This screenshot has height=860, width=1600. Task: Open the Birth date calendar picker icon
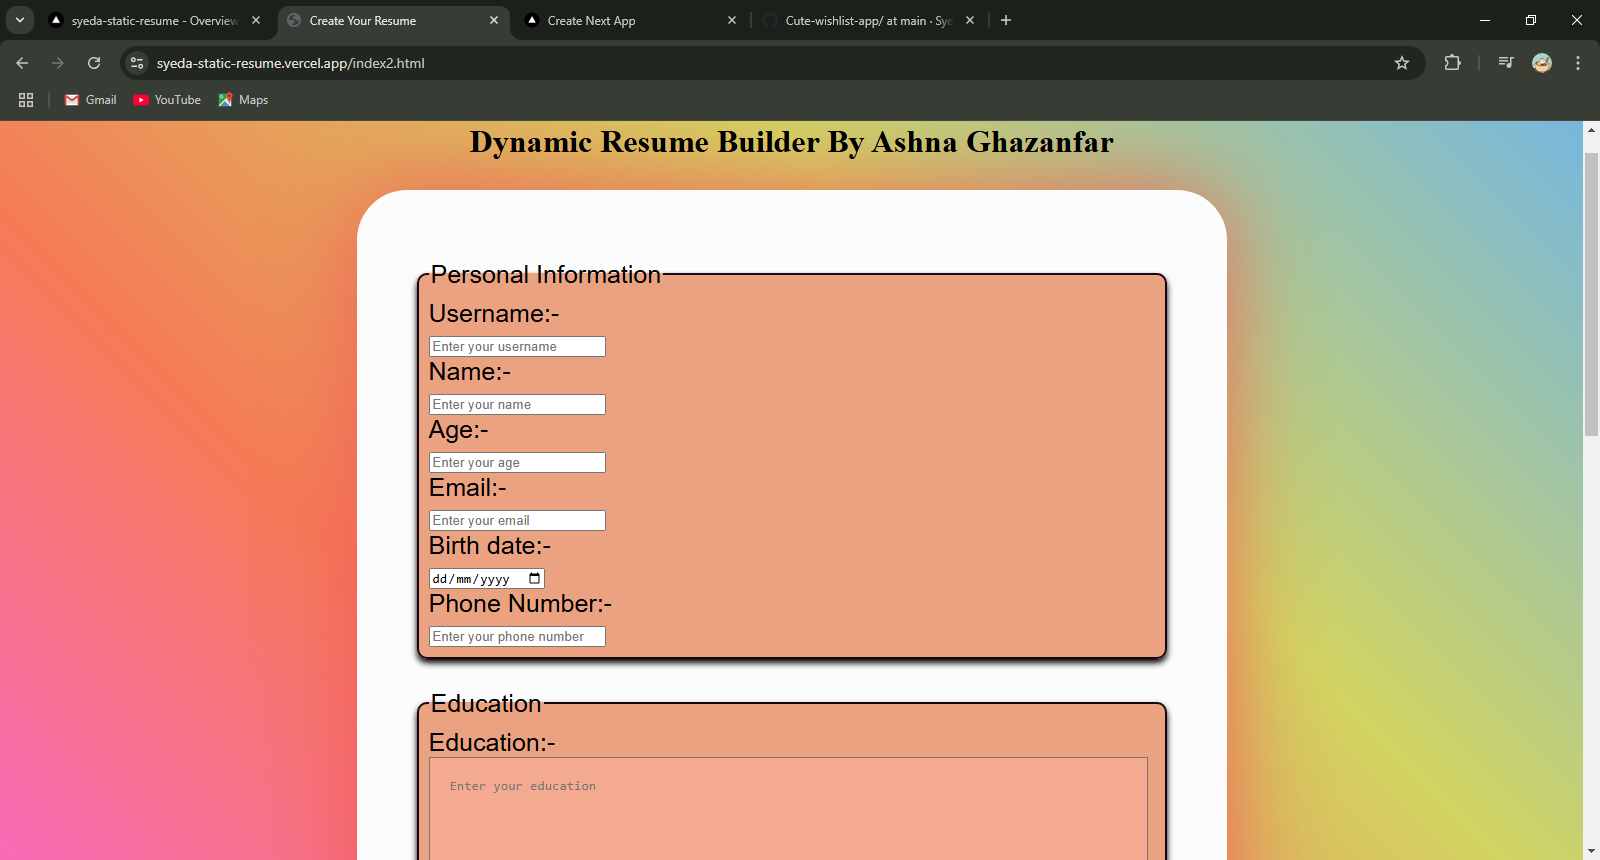point(535,578)
